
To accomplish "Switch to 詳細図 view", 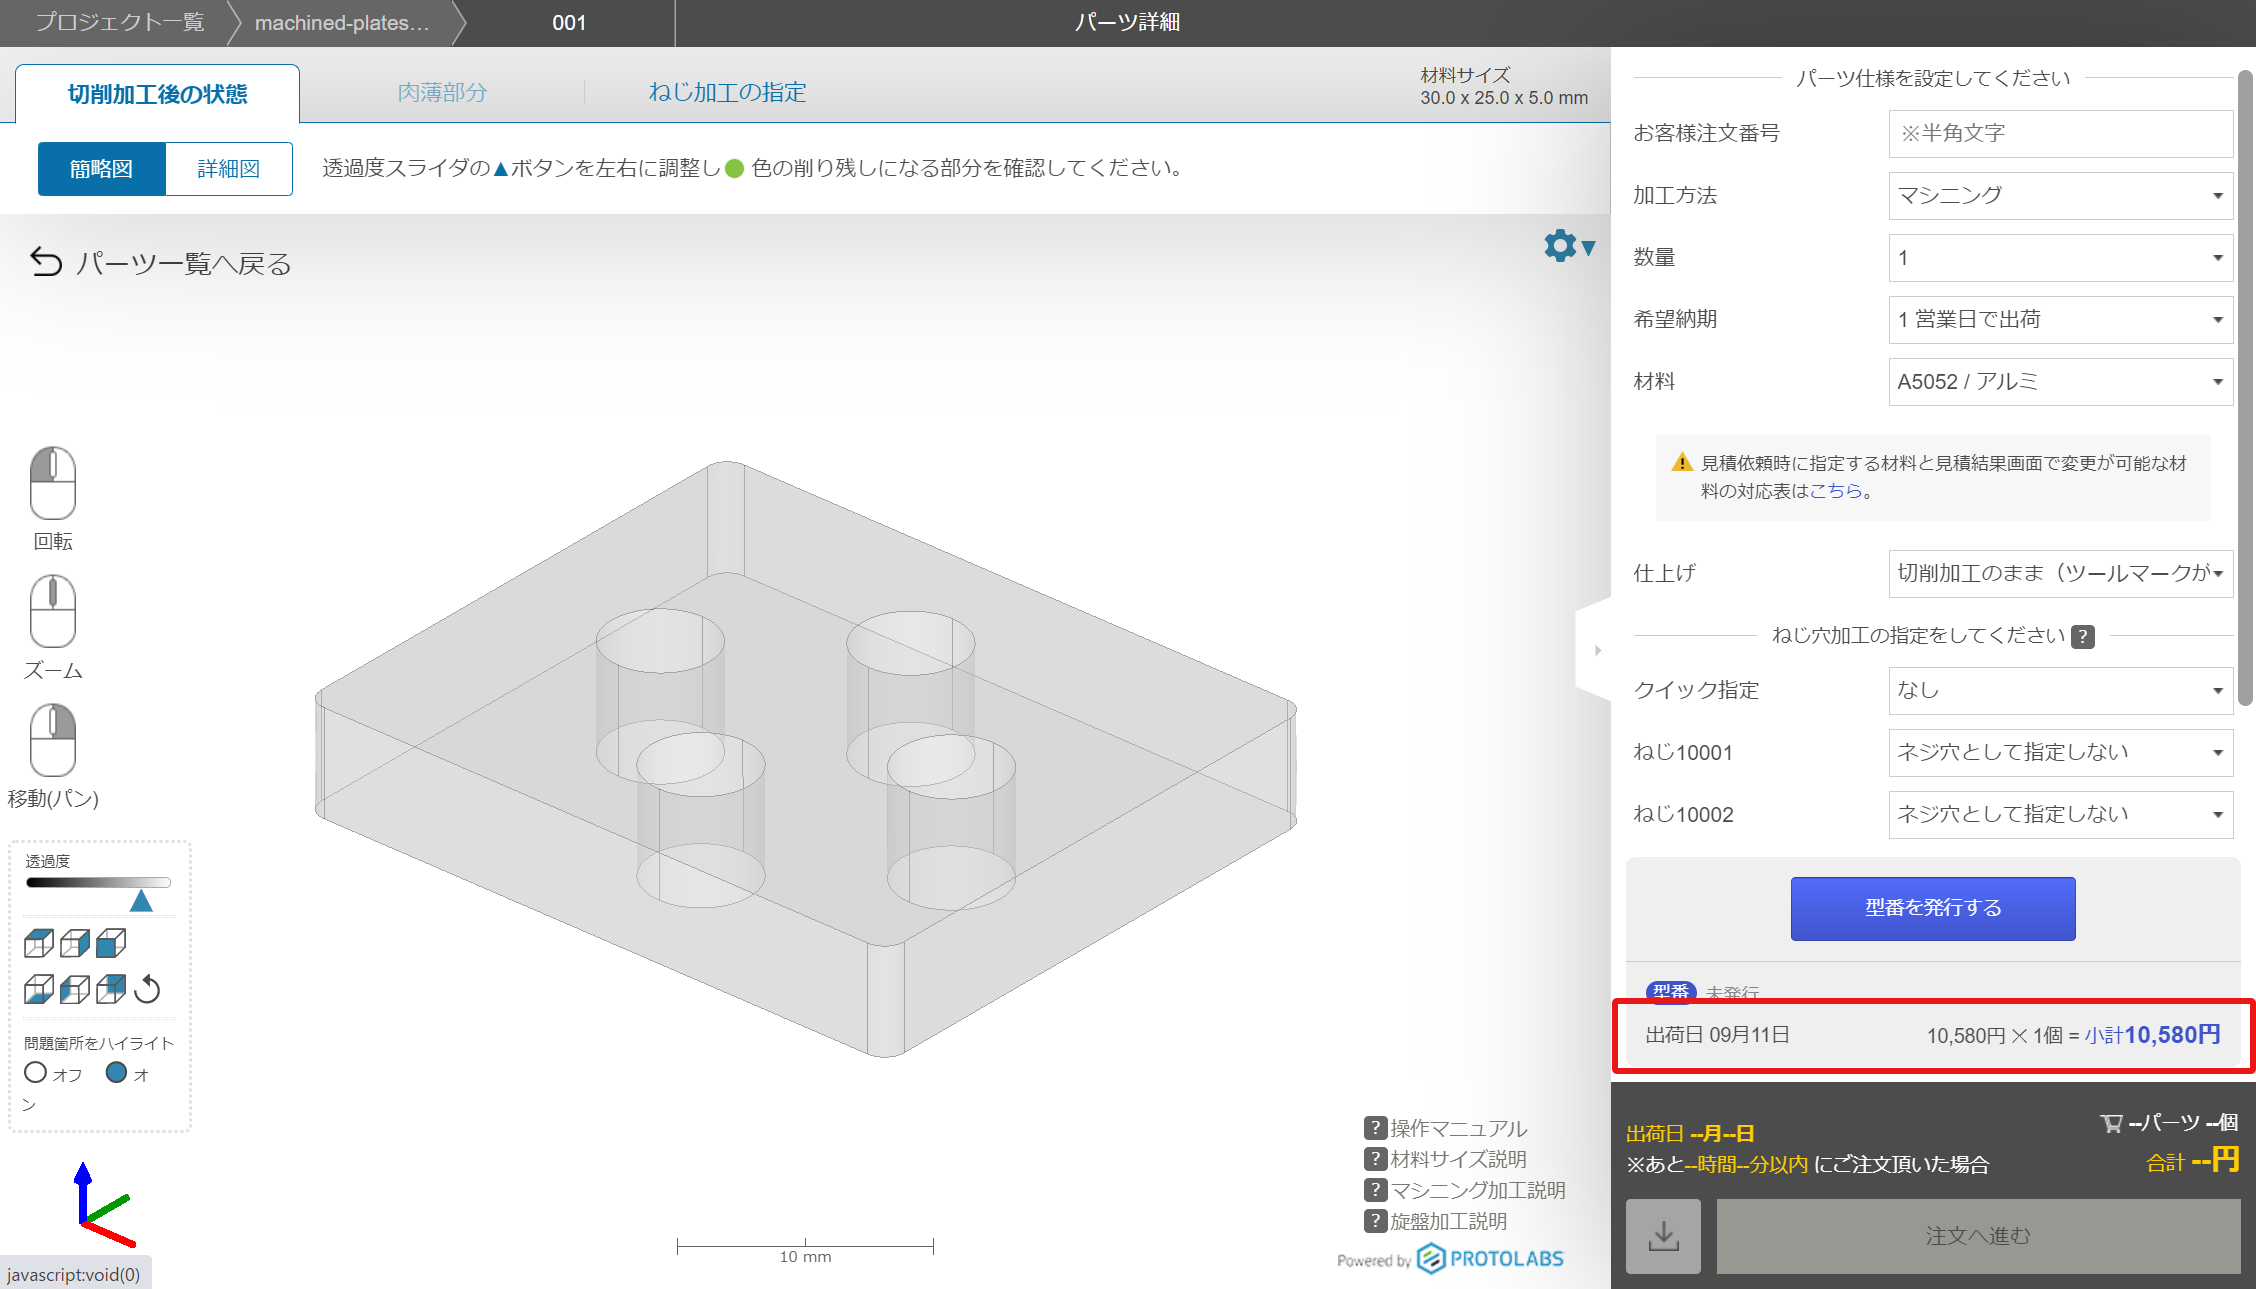I will [229, 169].
